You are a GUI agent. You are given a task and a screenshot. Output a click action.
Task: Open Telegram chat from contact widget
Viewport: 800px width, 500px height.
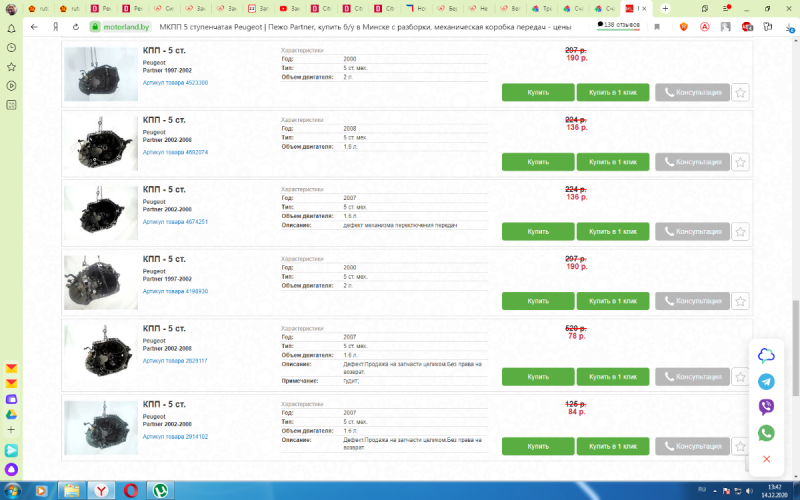[766, 381]
